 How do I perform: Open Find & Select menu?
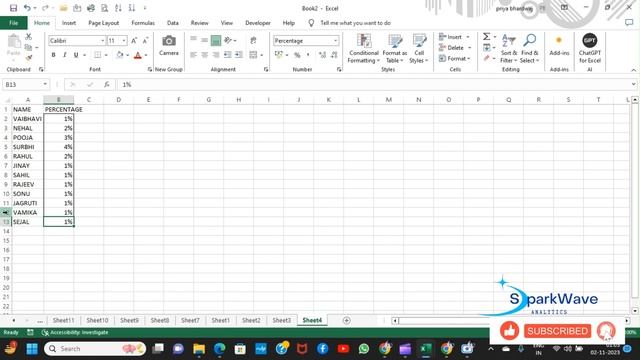click(x=529, y=49)
